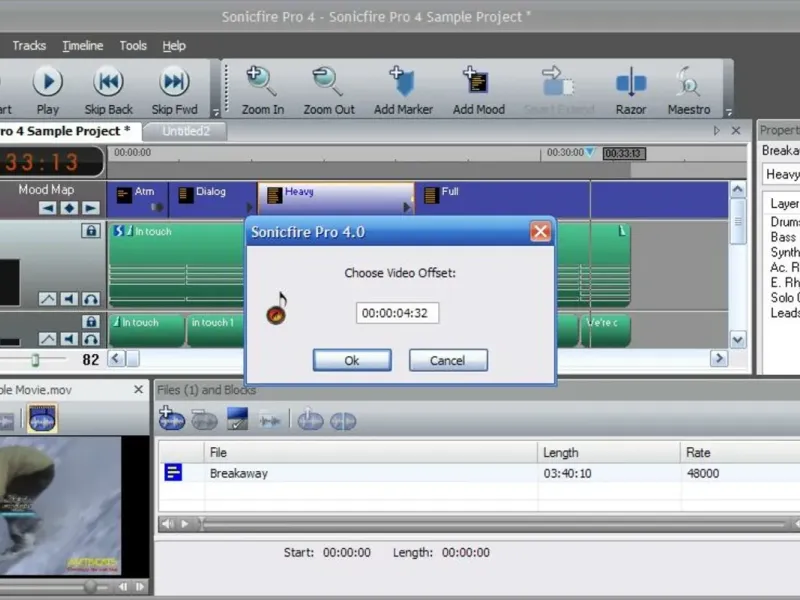Click the Skip Back toolbar icon
Screen dimensions: 800x600
point(108,82)
